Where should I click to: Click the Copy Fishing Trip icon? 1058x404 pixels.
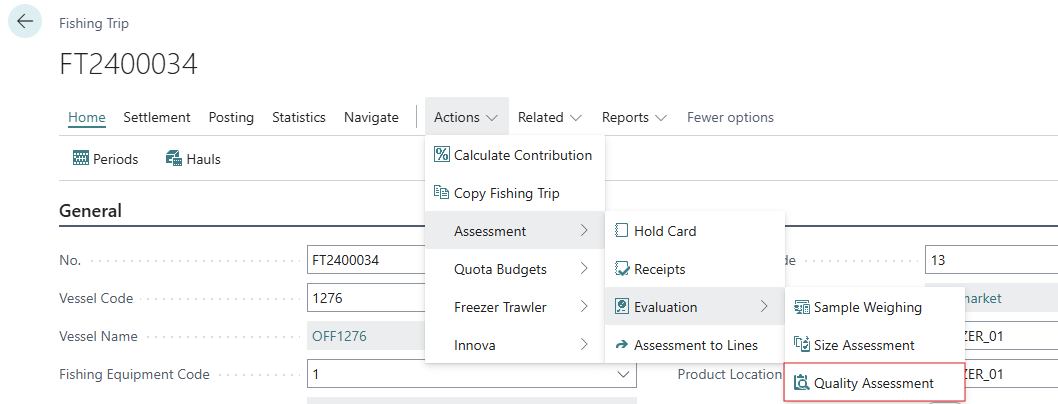(x=441, y=193)
